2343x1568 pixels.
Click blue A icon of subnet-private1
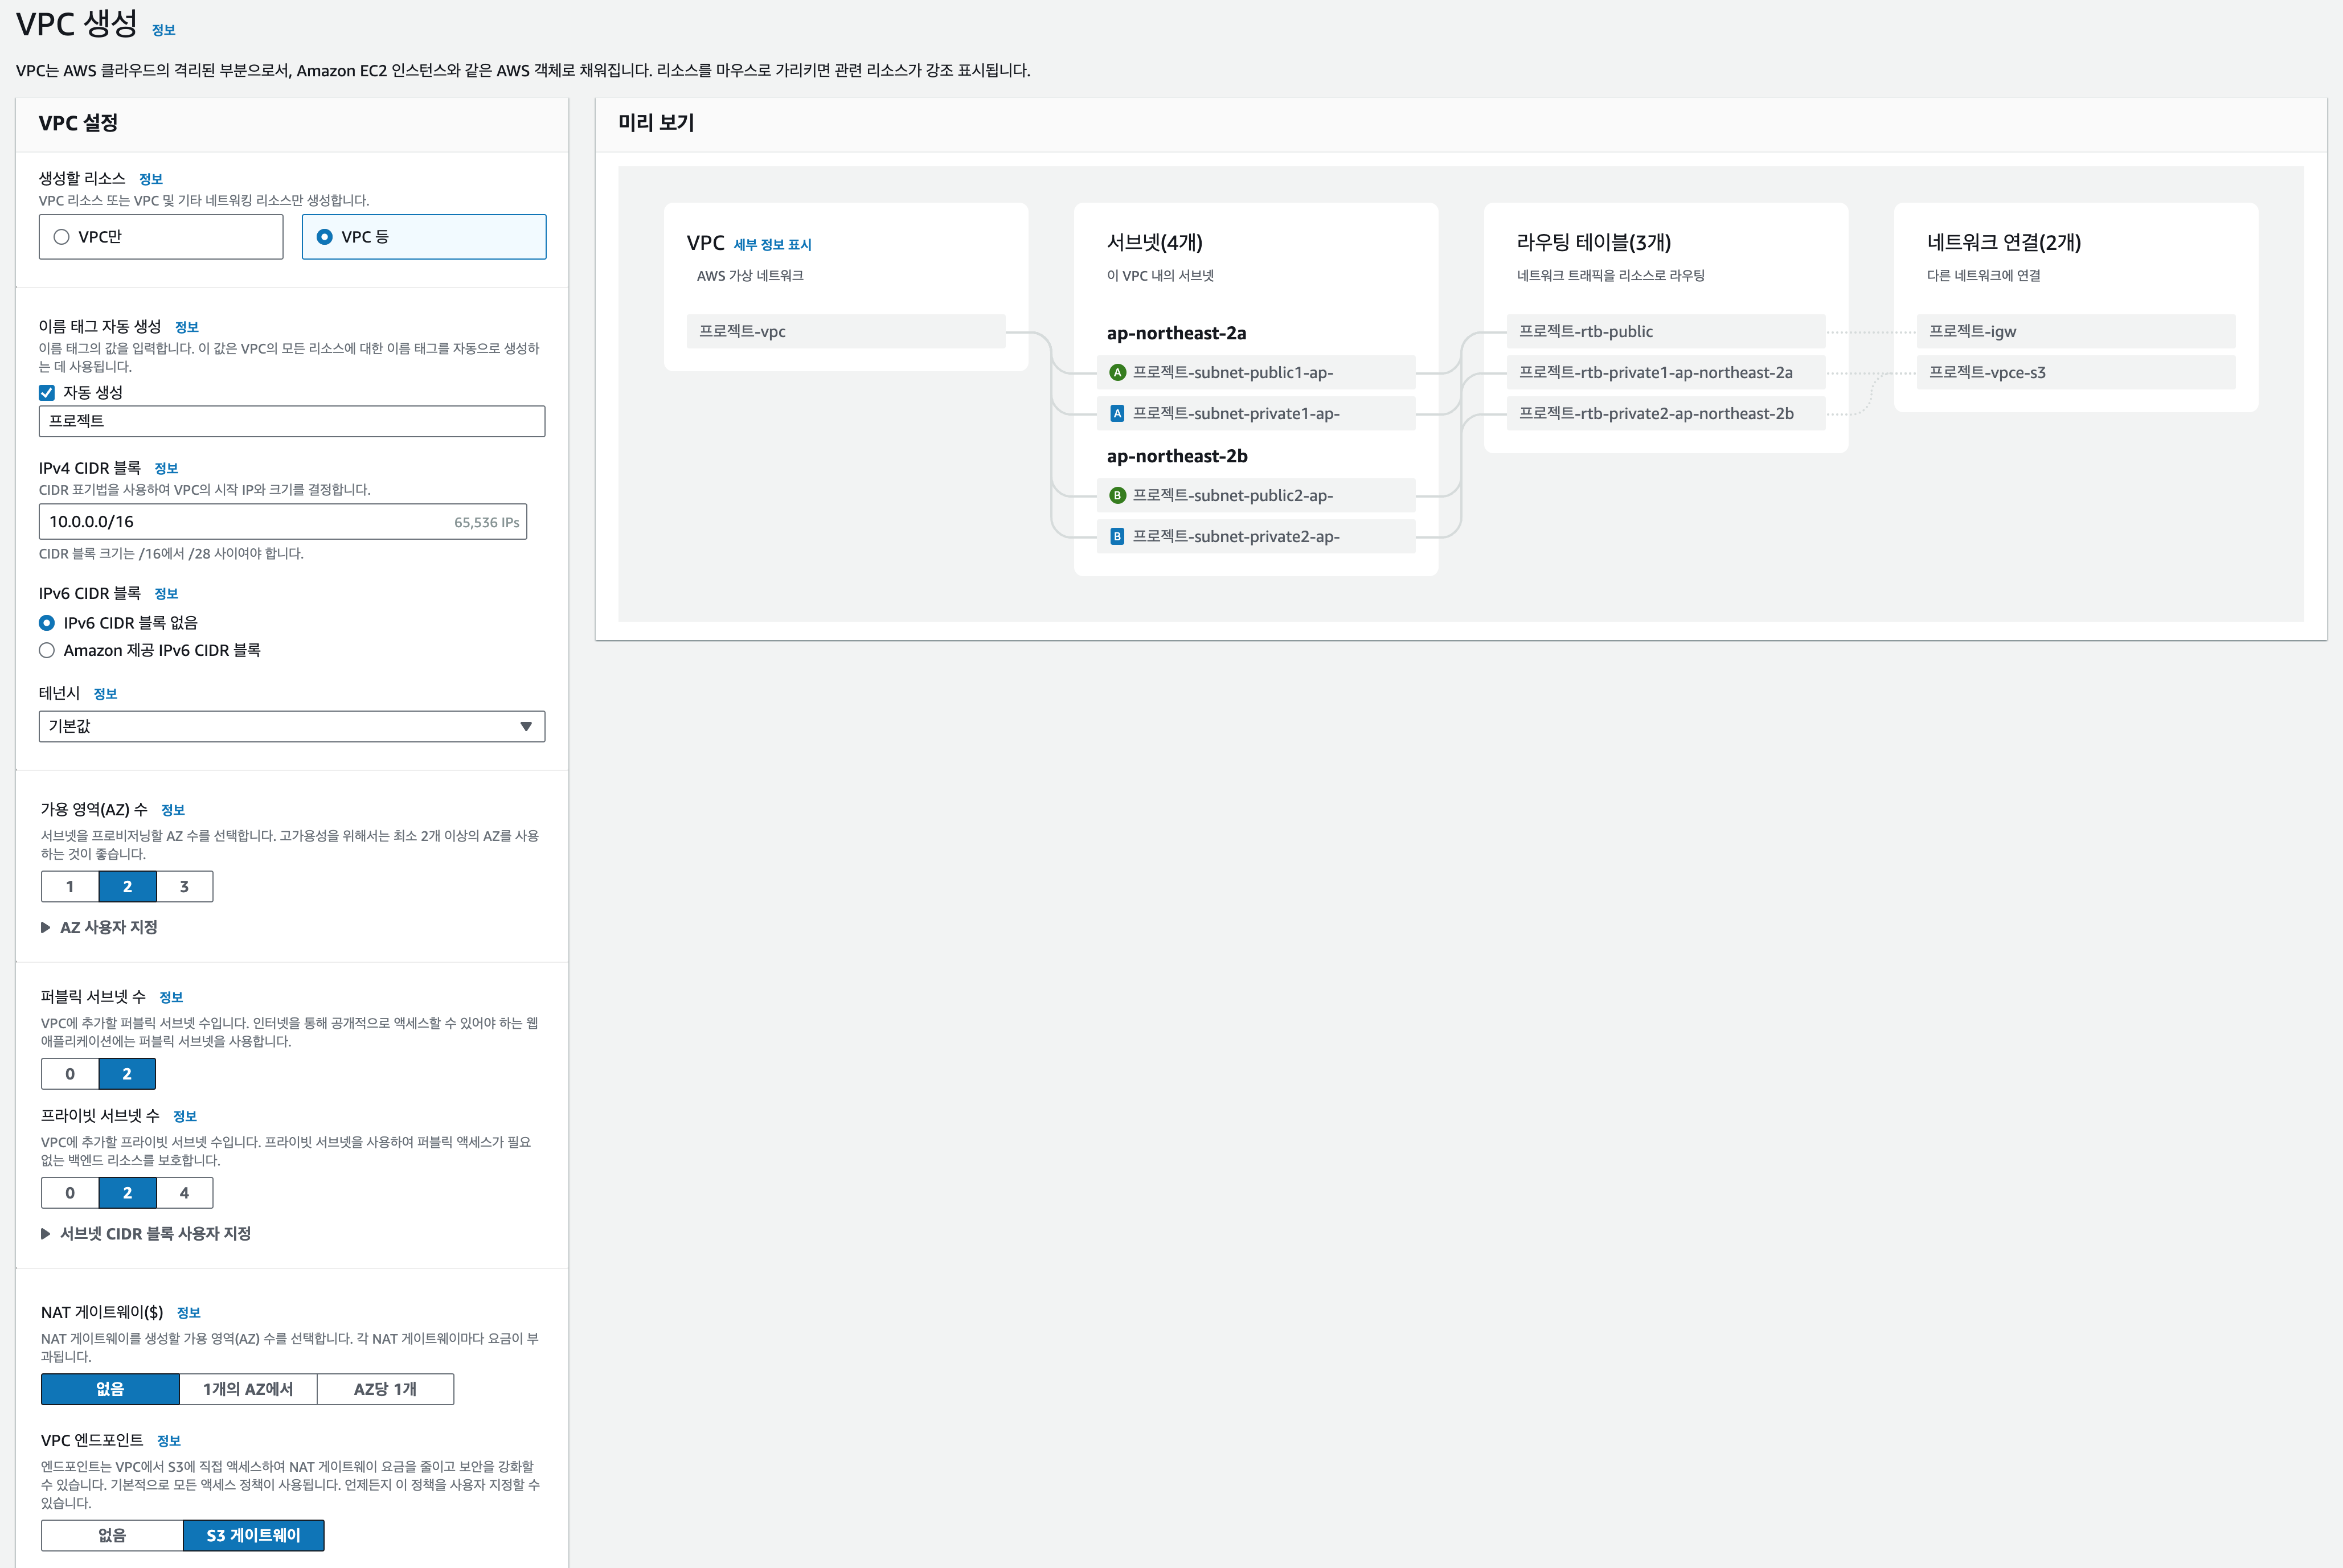tap(1117, 414)
